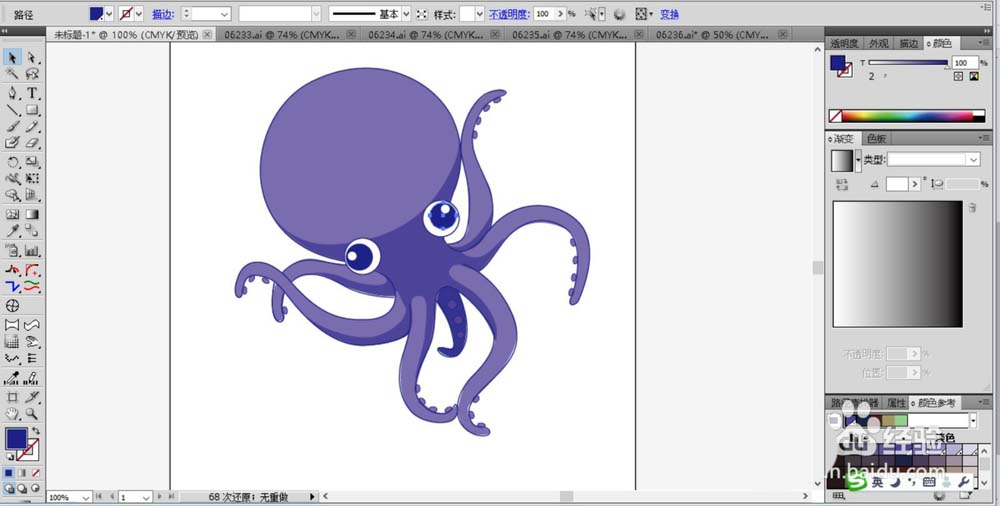Choose the Symbol Sprayer tool
This screenshot has height=506, width=1000.
12,250
